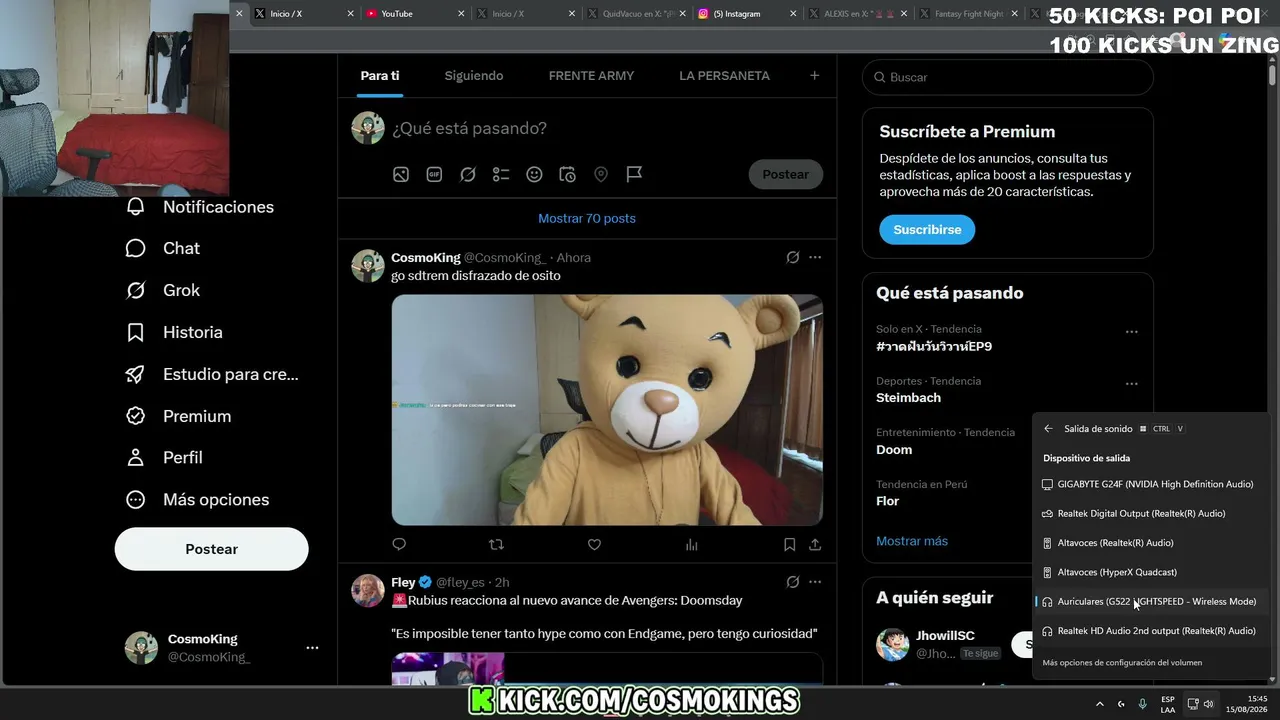
Task: Open Más opciones de configuración del volumen
Action: pos(1122,662)
